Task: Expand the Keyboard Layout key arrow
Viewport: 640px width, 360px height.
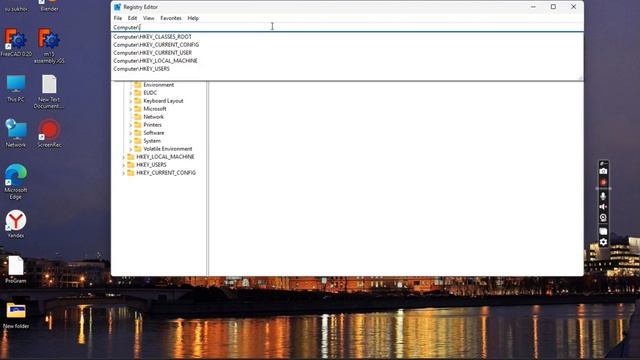Action: [131, 101]
